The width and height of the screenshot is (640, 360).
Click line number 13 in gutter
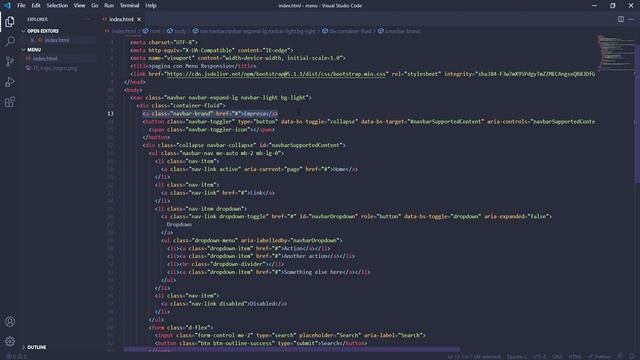111,113
